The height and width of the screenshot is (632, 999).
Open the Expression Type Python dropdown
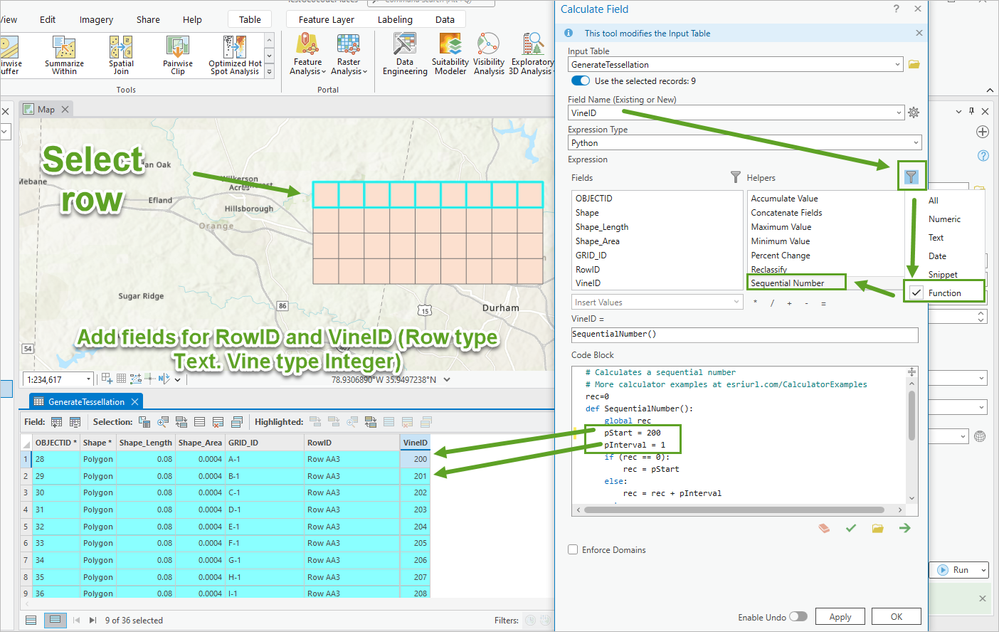pyautogui.click(x=916, y=143)
